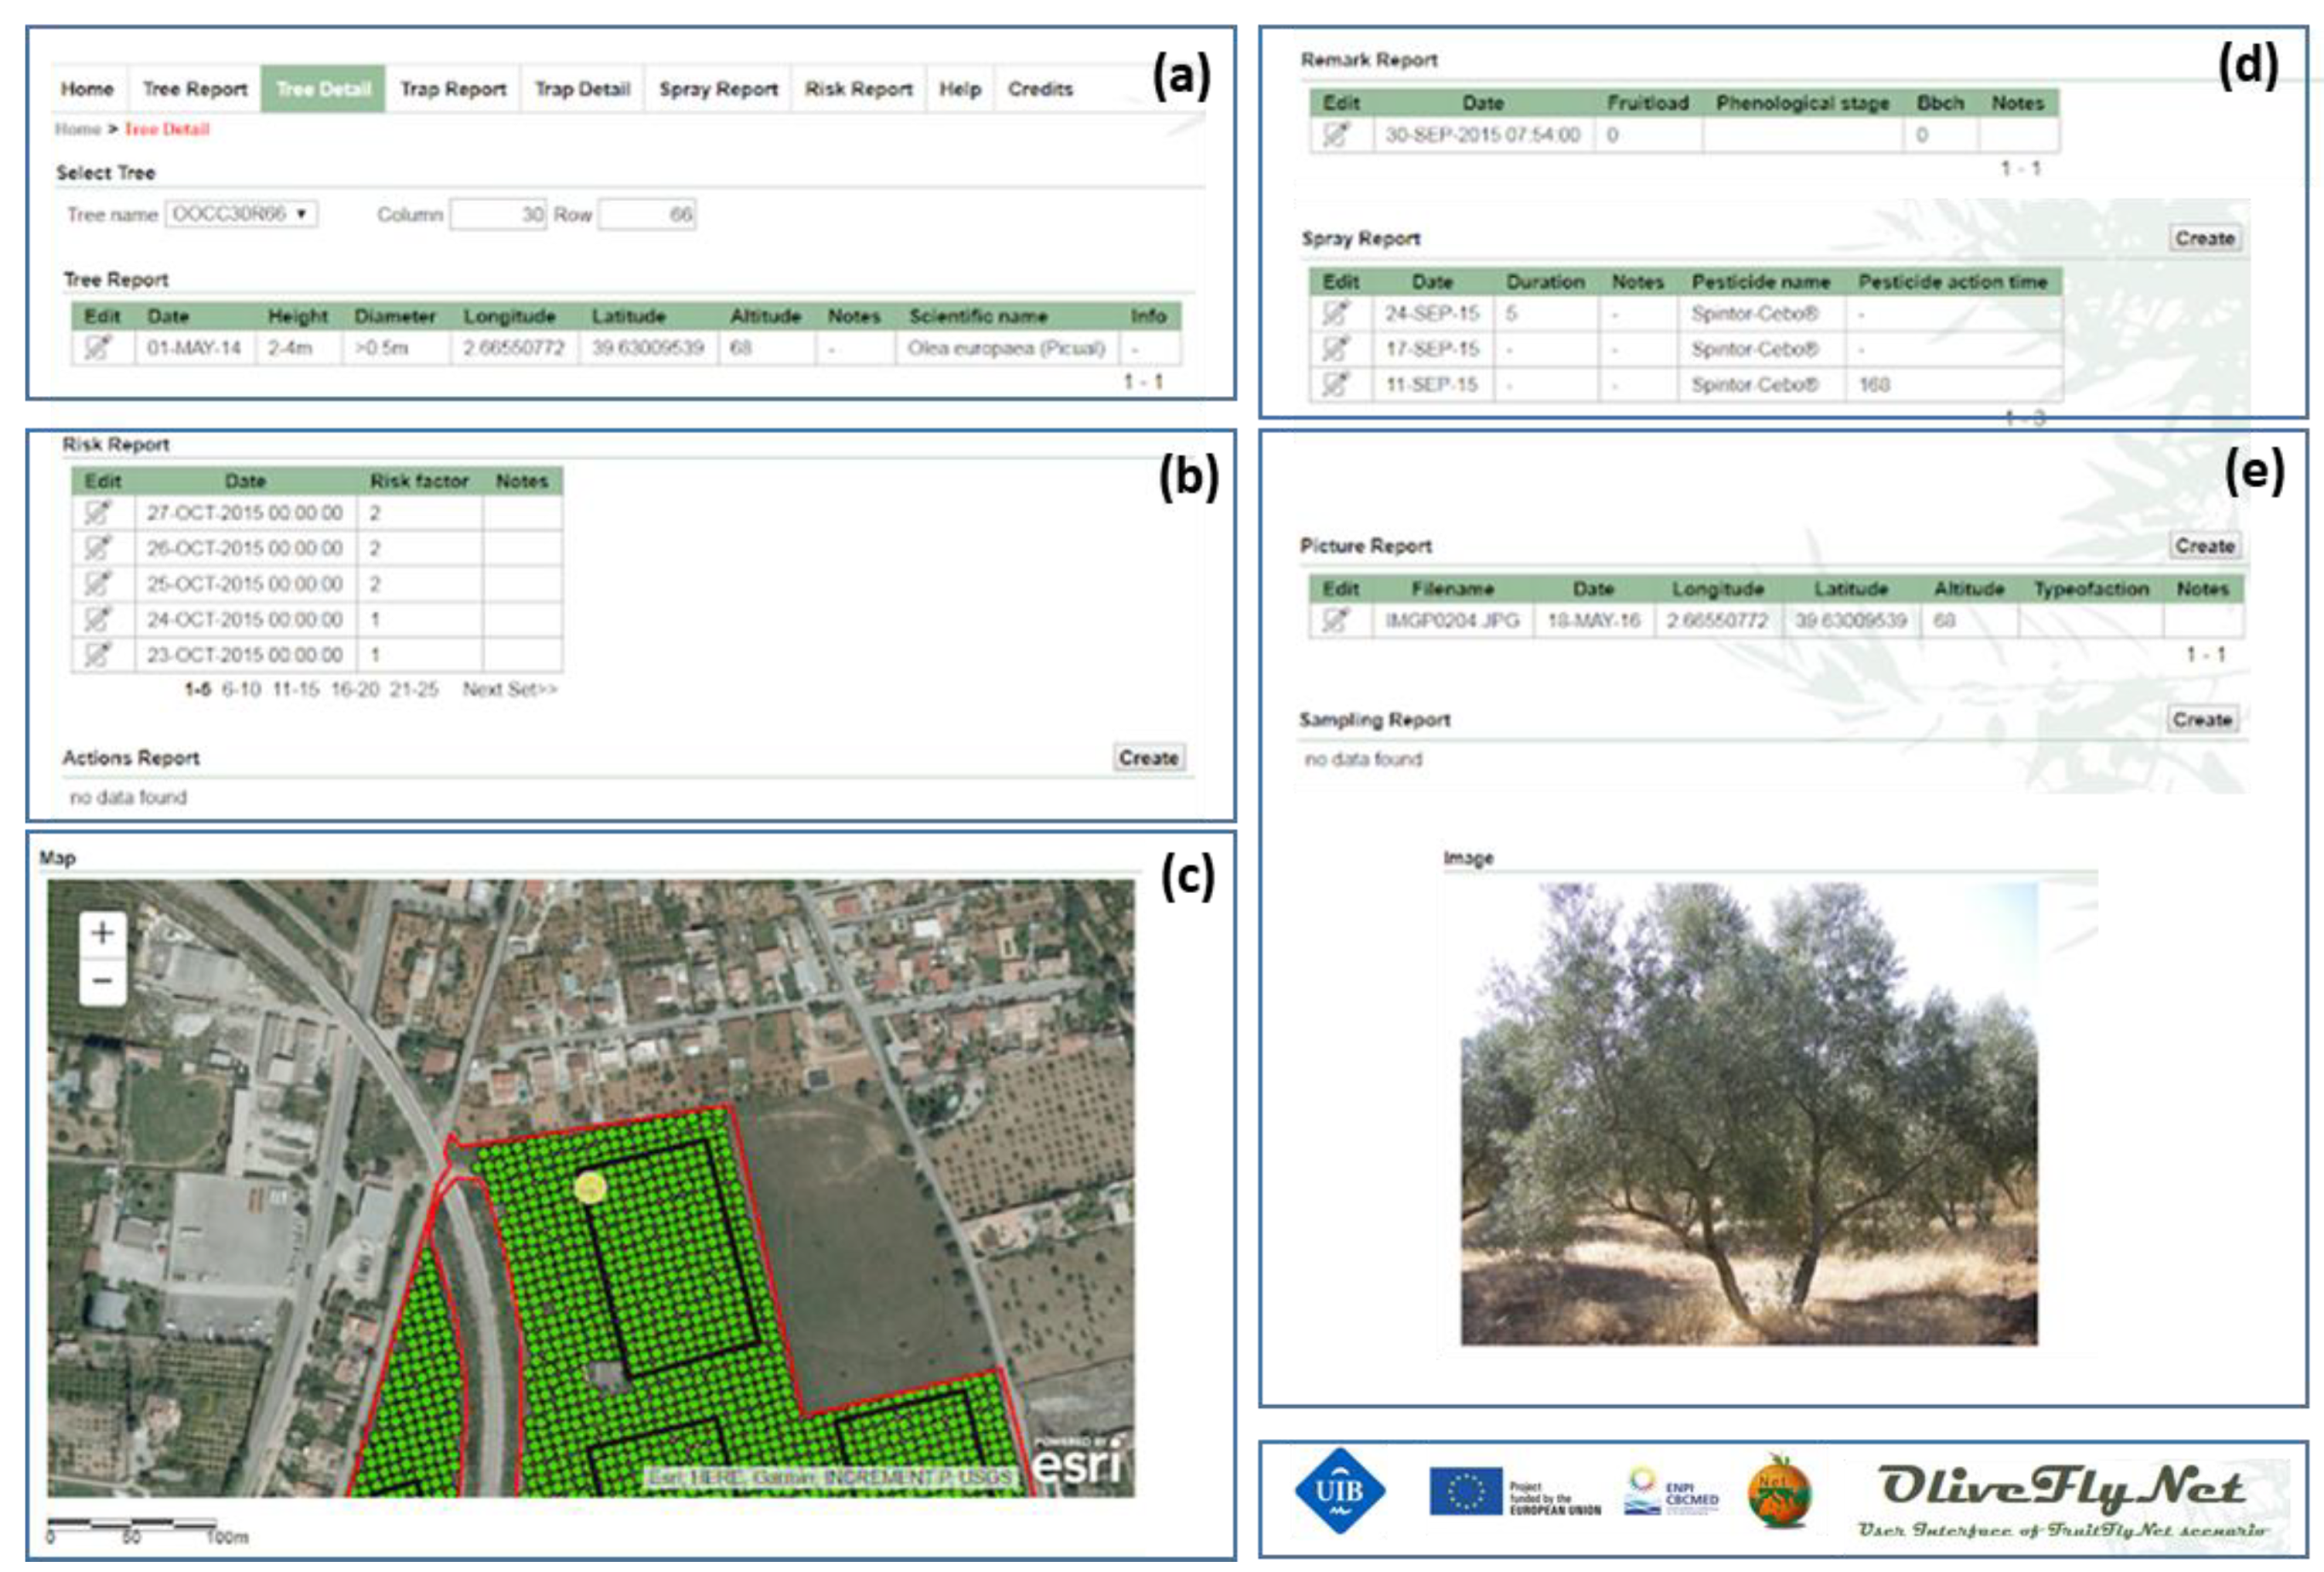Create a new Actions Report entry
Viewport: 2324px width, 1572px height.
tap(1148, 758)
